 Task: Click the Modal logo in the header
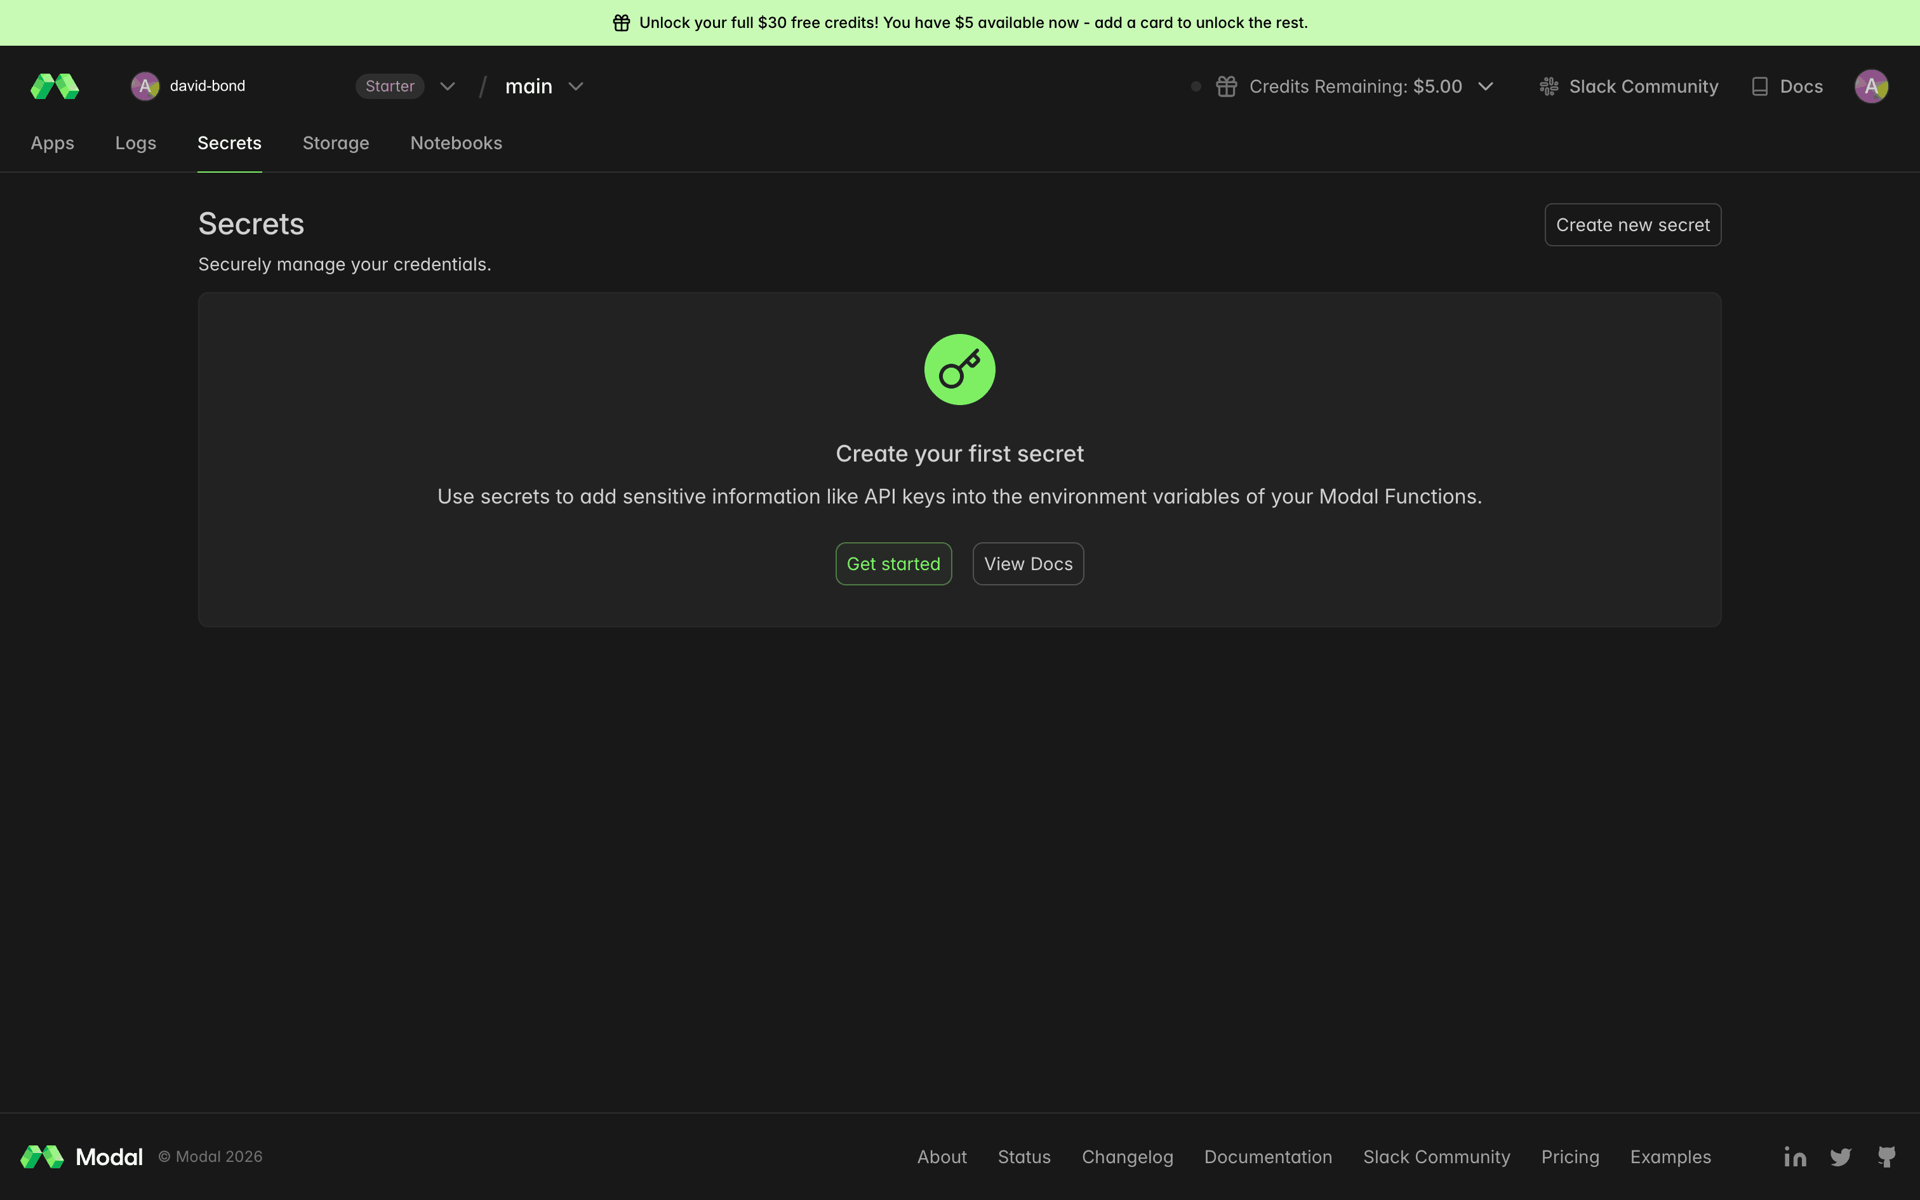55,86
